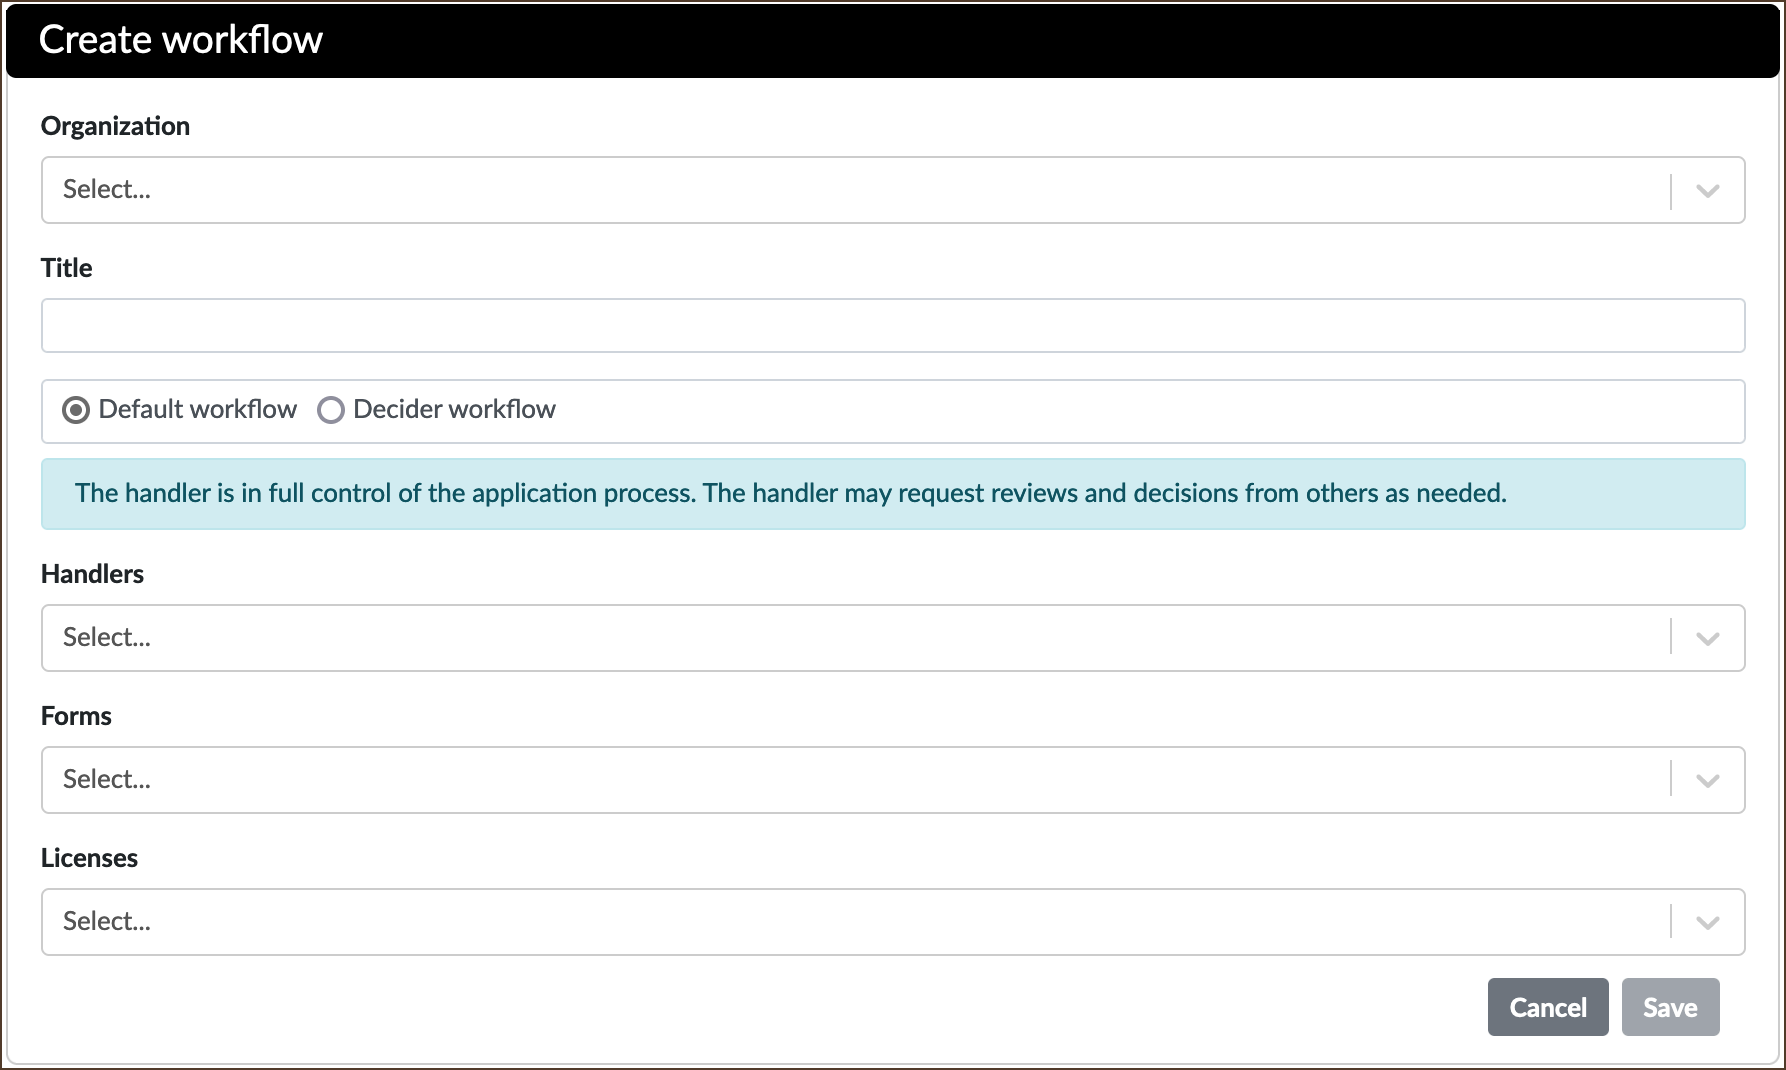This screenshot has height=1070, width=1786.
Task: Click the Organization field label
Action: click(x=115, y=126)
